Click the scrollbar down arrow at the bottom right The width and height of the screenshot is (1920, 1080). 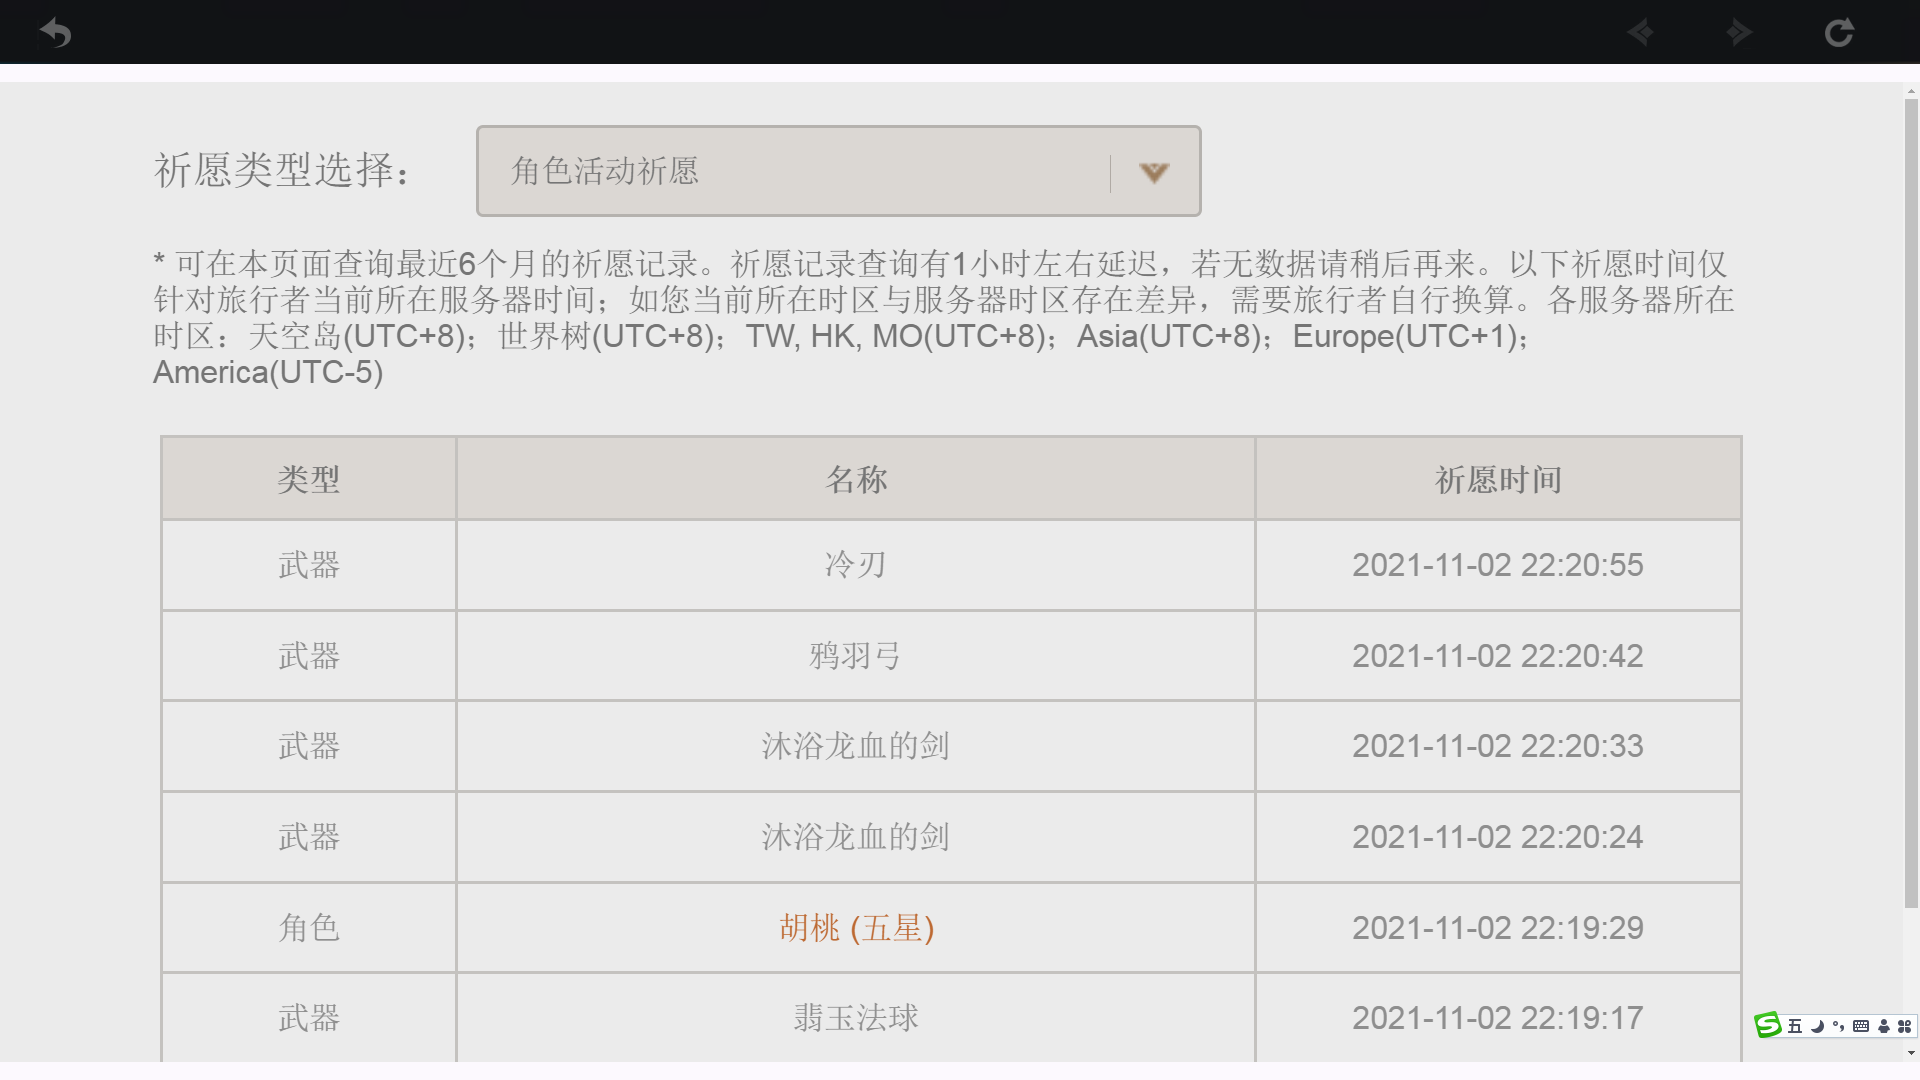point(1911,1052)
